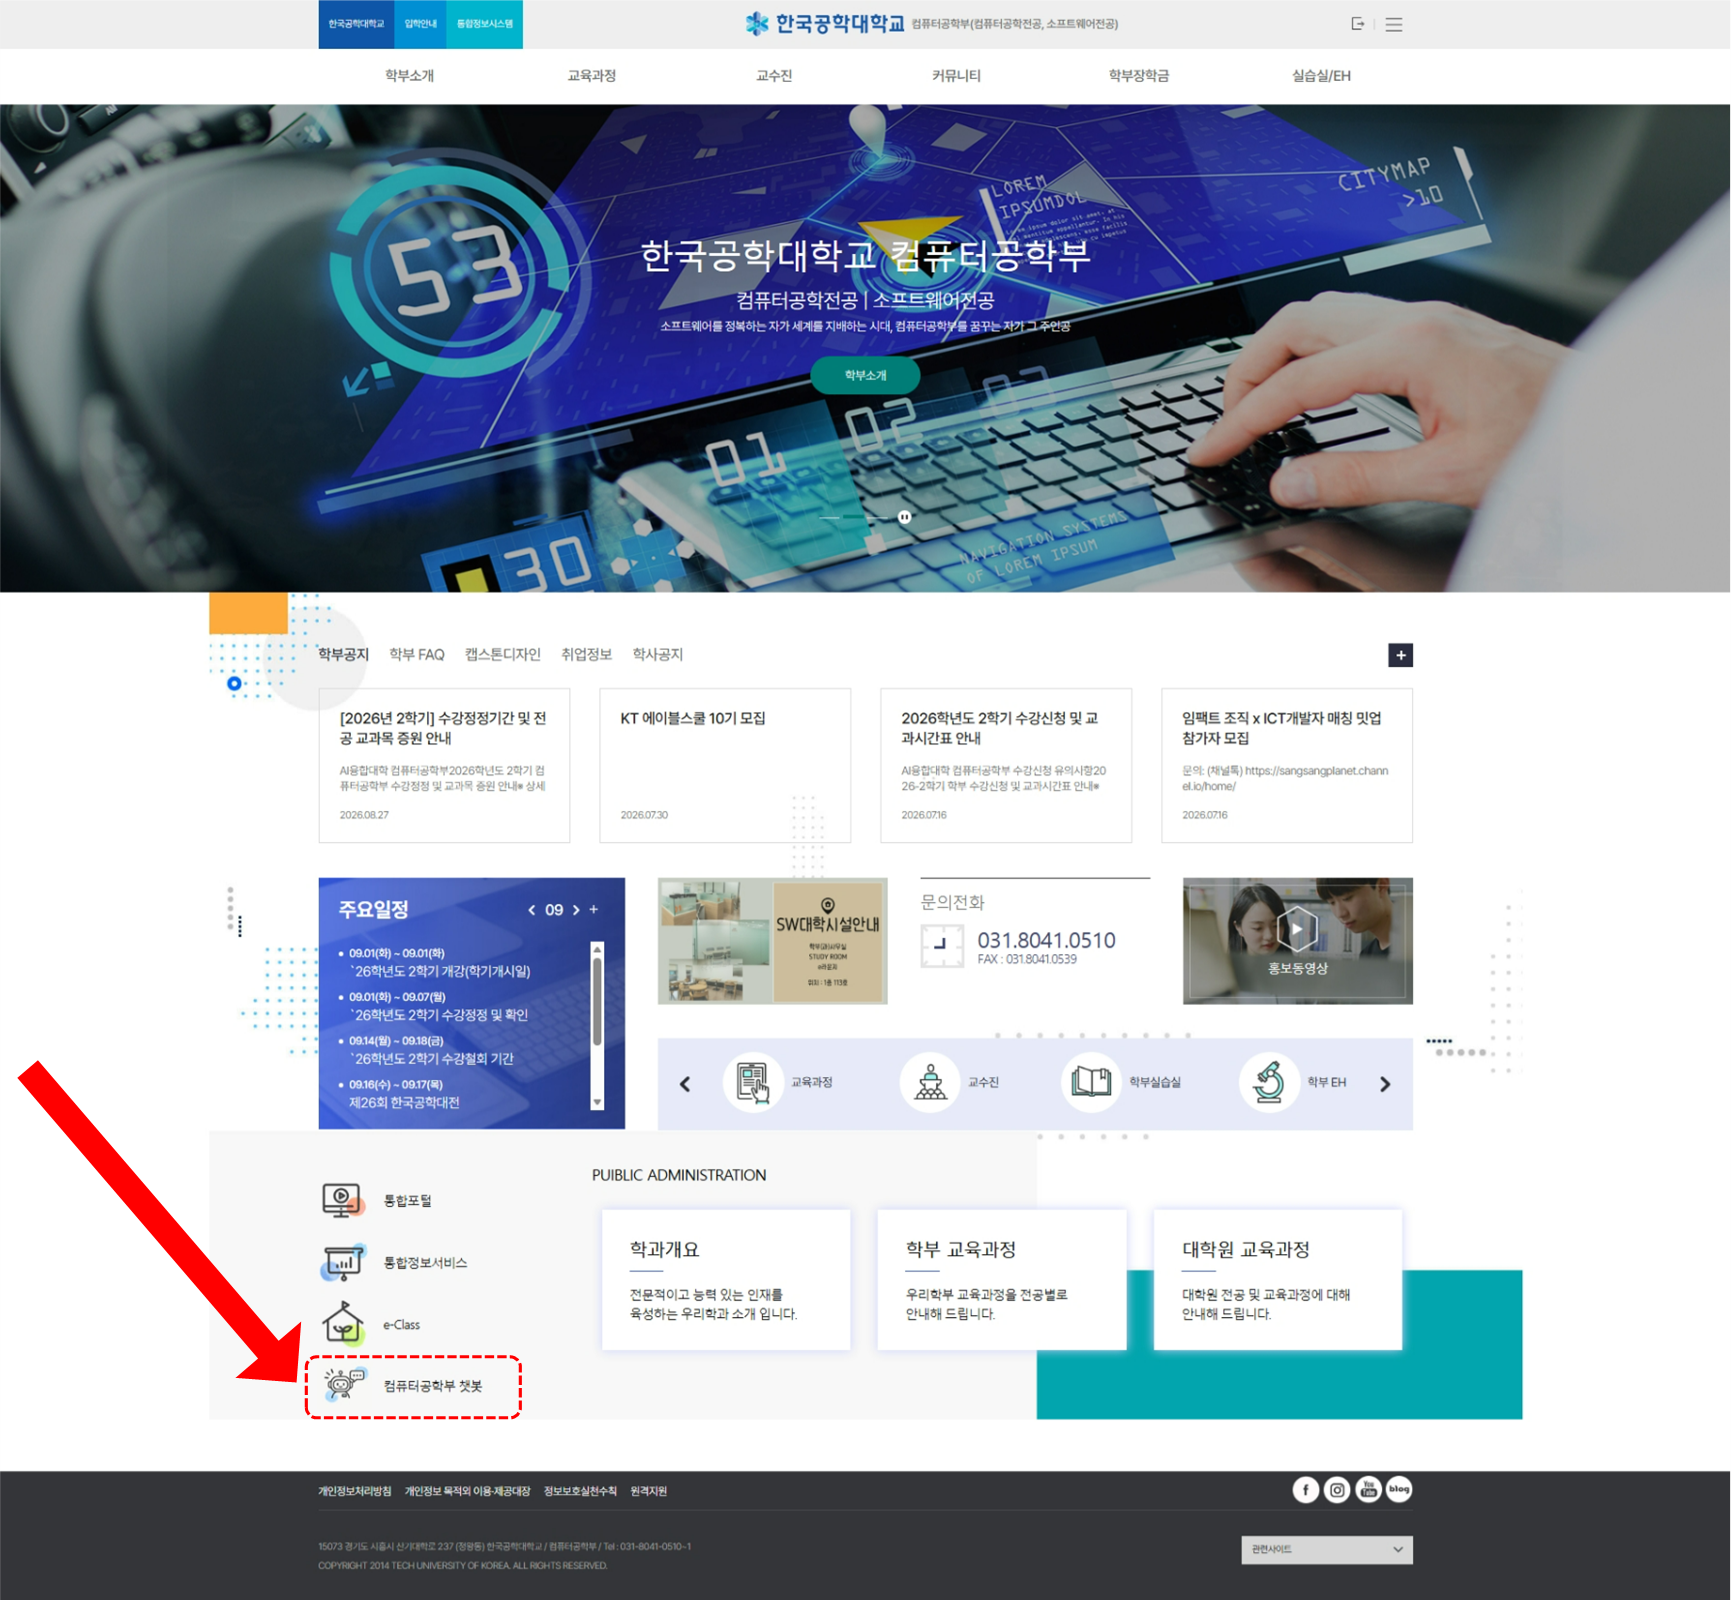Open the e-Class house icon

coord(343,1324)
